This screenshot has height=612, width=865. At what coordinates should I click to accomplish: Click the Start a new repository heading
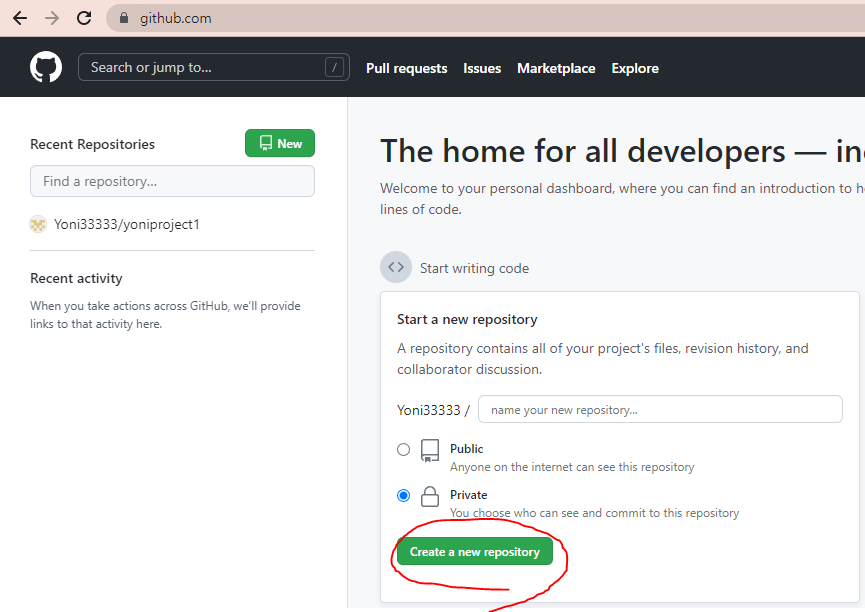pyautogui.click(x=467, y=320)
